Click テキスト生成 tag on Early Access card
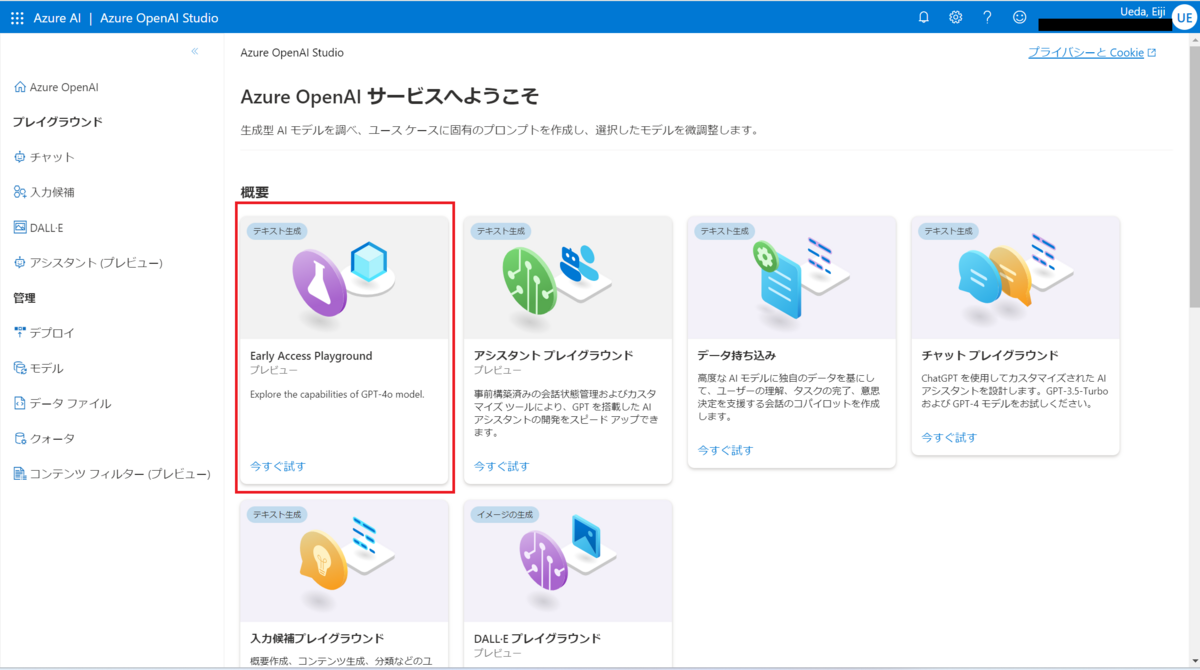This screenshot has height=670, width=1200. pyautogui.click(x=277, y=231)
